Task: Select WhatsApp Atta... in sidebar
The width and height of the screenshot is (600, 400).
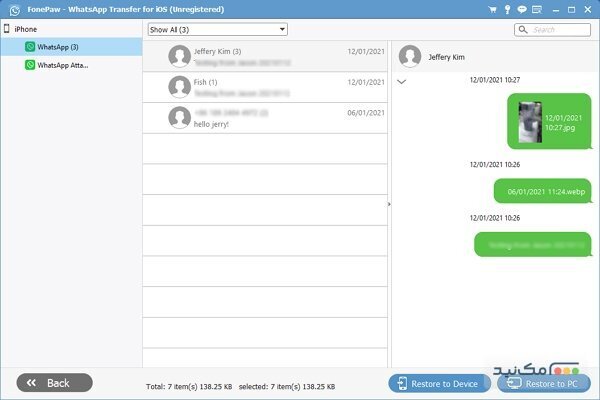Action: (x=71, y=65)
